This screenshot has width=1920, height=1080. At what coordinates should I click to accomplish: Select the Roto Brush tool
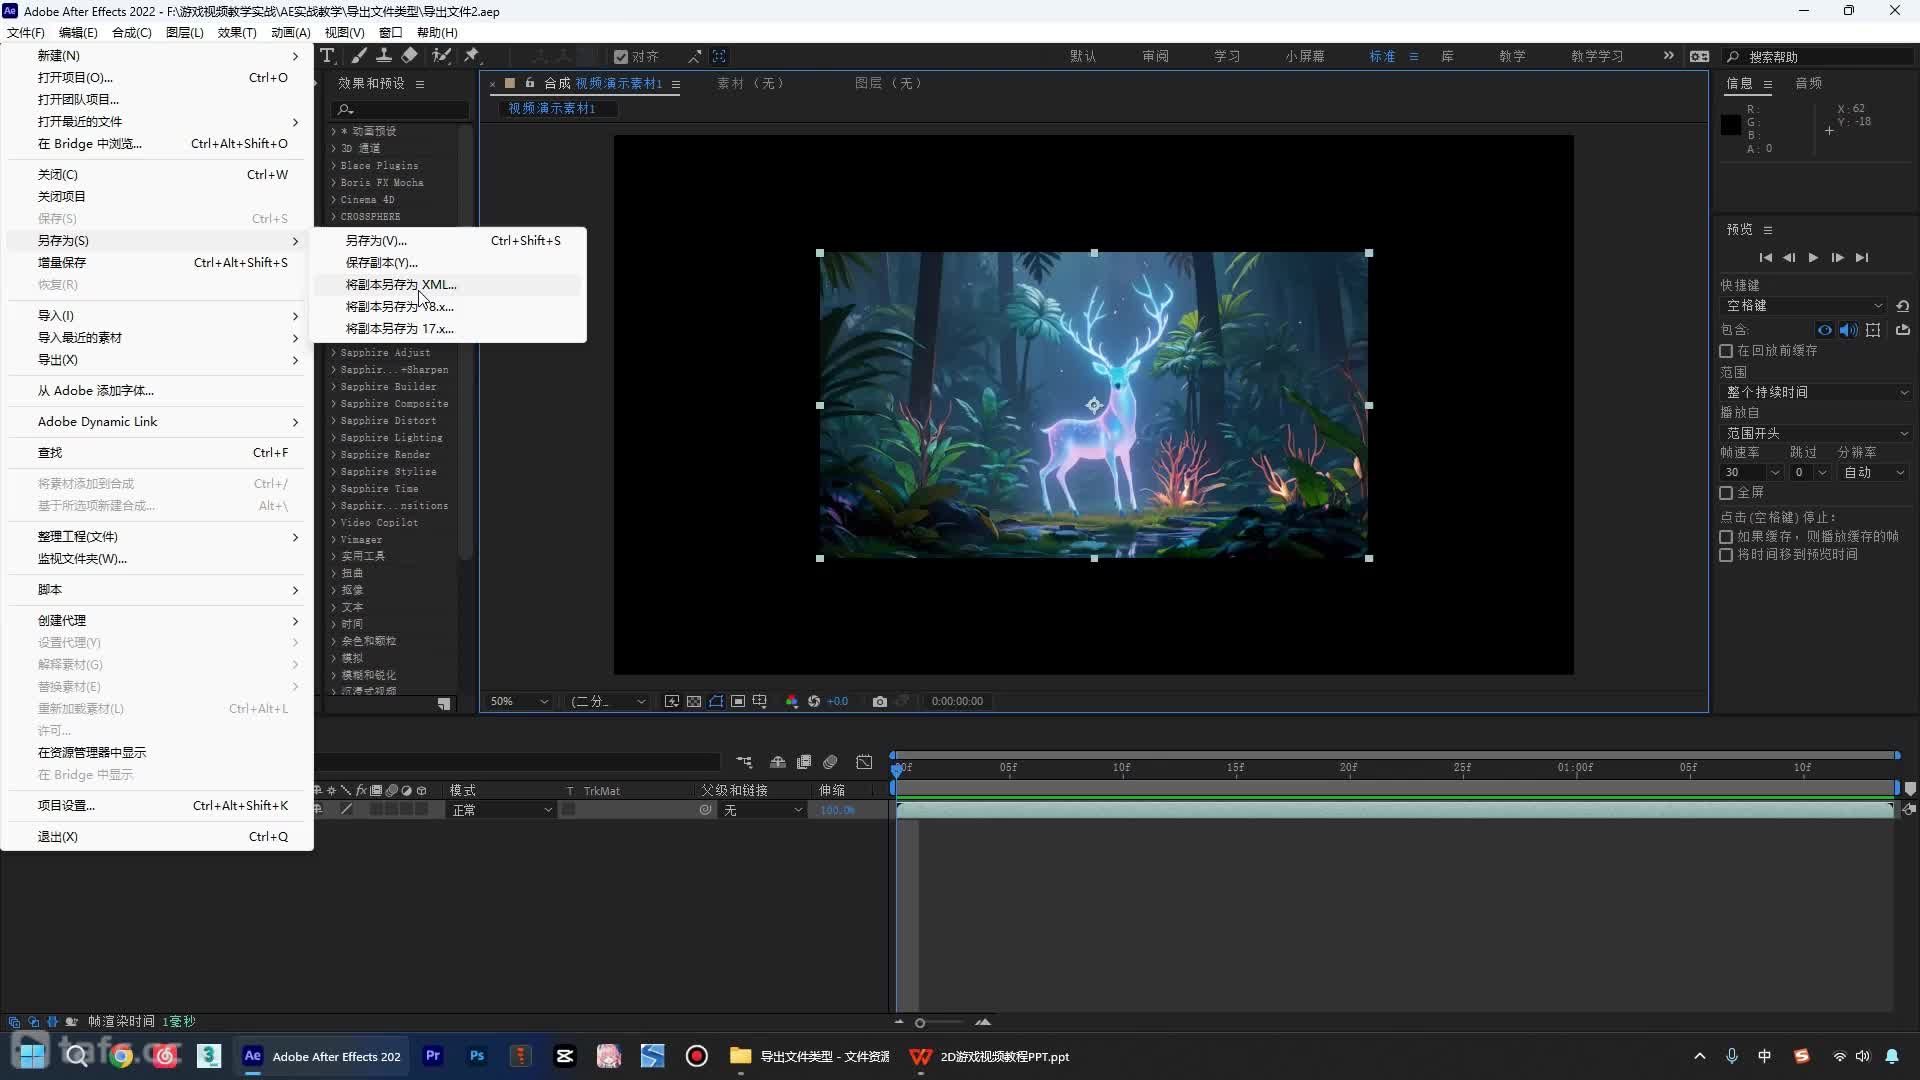tap(441, 56)
